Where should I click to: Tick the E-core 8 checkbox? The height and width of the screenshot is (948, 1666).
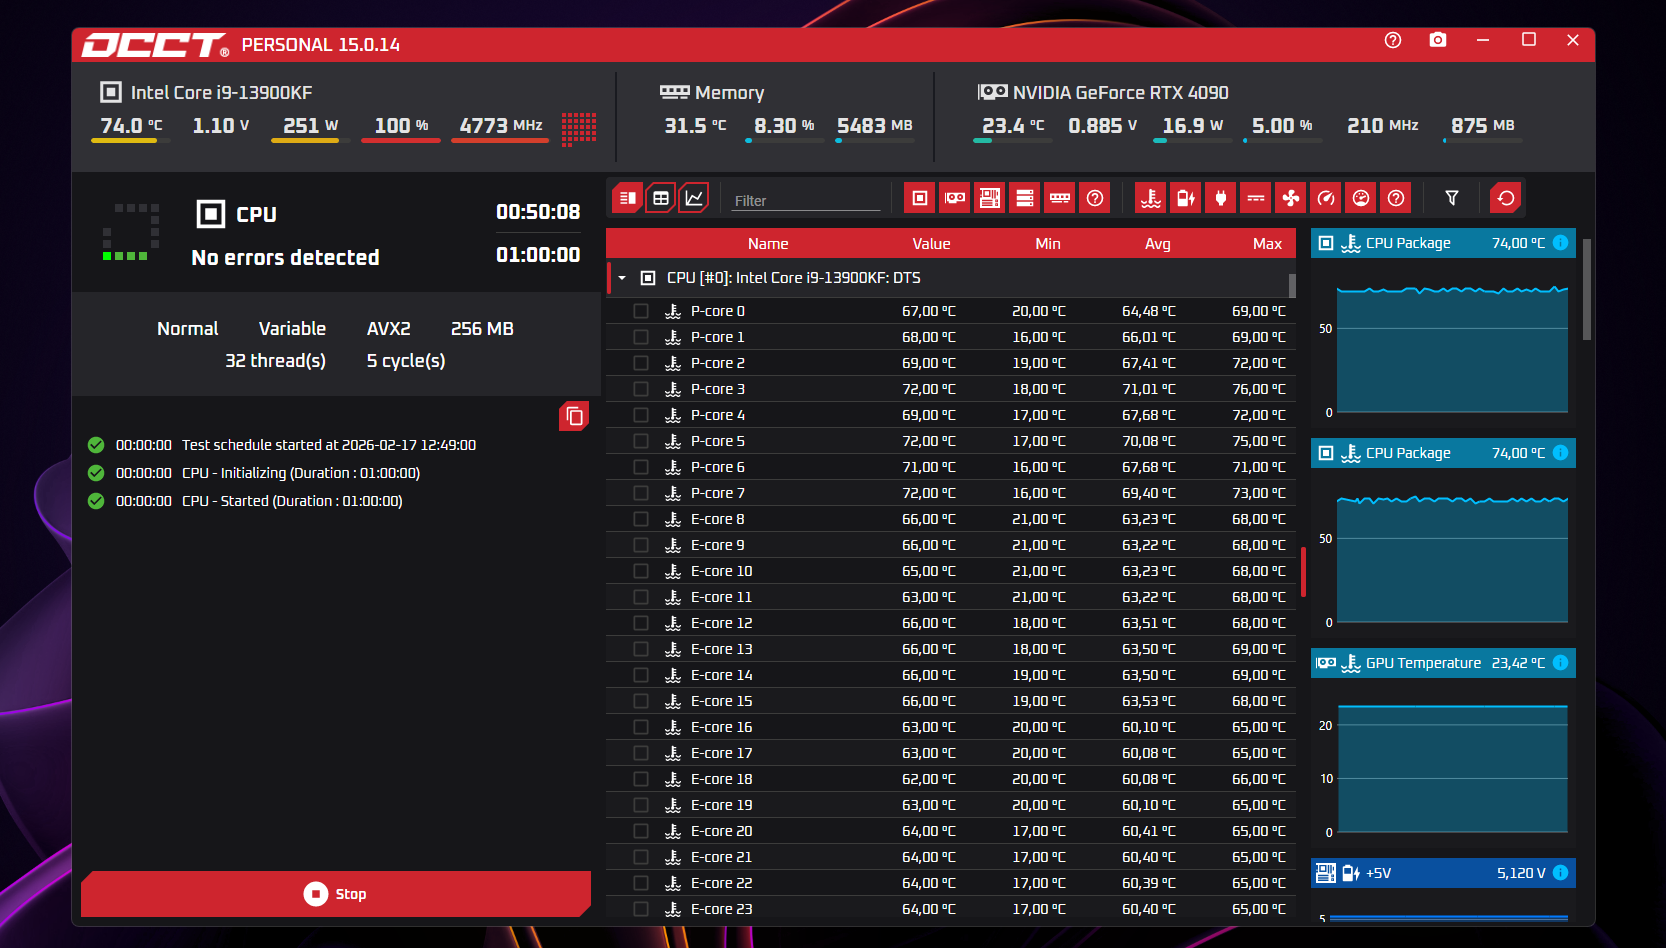(641, 519)
